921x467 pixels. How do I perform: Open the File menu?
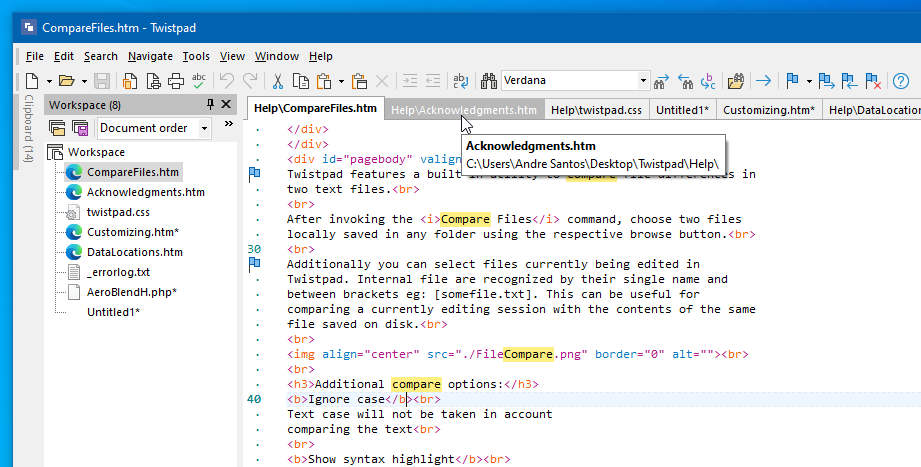point(35,56)
